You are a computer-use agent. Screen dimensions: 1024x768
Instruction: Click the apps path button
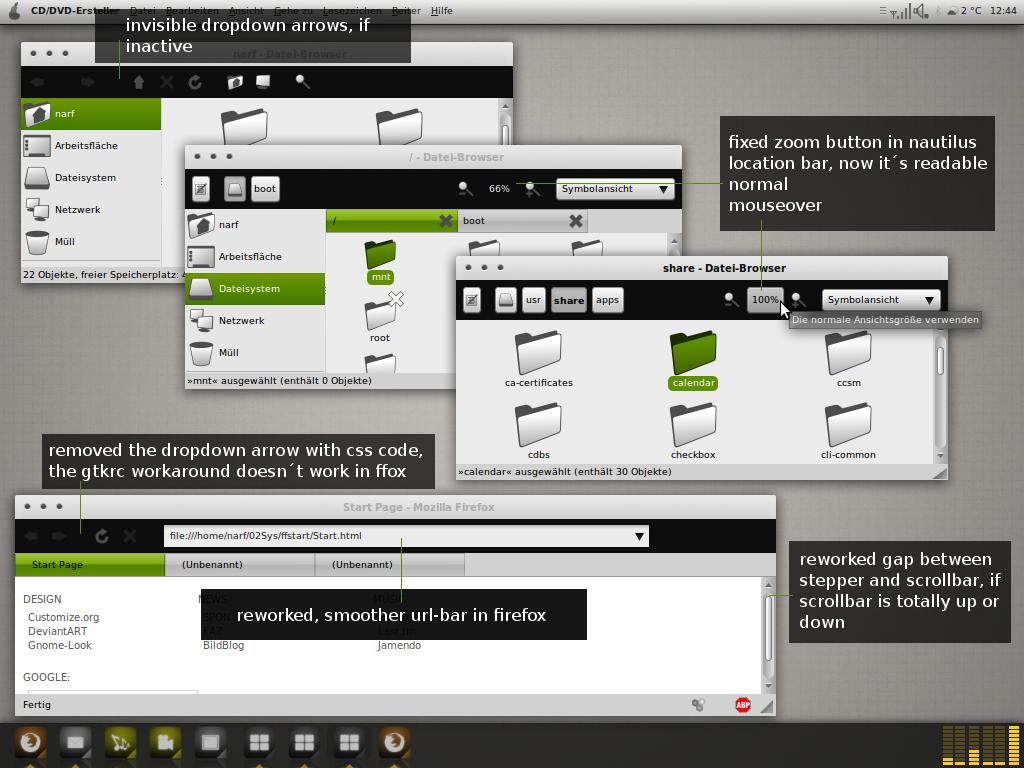click(607, 300)
